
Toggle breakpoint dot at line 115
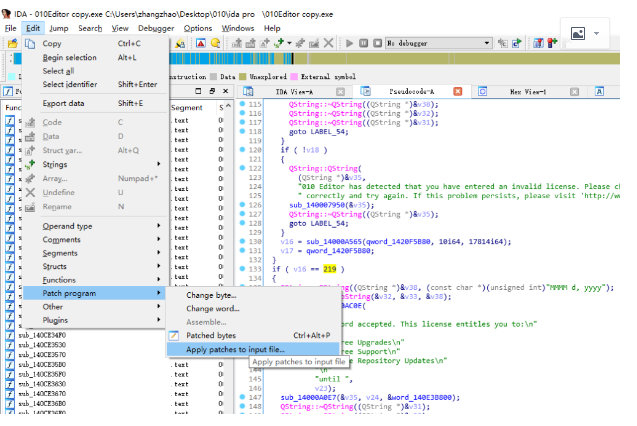click(243, 104)
